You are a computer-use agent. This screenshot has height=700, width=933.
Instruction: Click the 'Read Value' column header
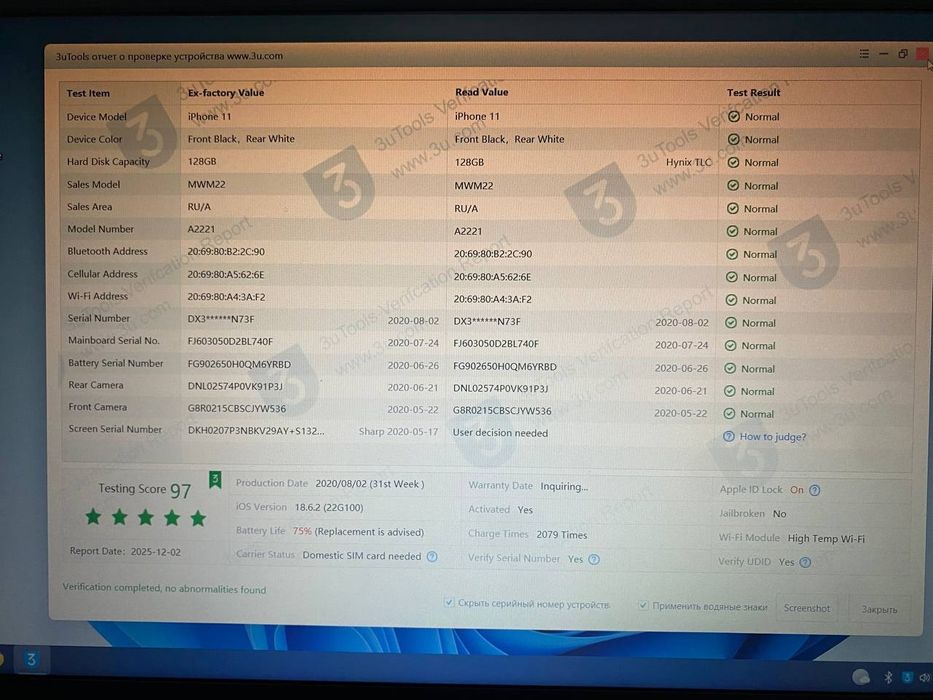point(481,92)
